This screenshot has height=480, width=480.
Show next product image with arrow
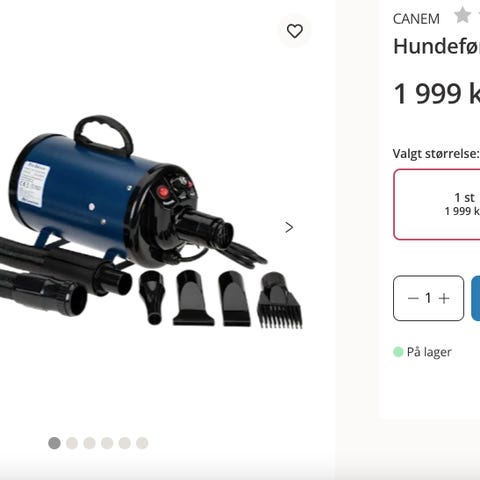tap(289, 227)
